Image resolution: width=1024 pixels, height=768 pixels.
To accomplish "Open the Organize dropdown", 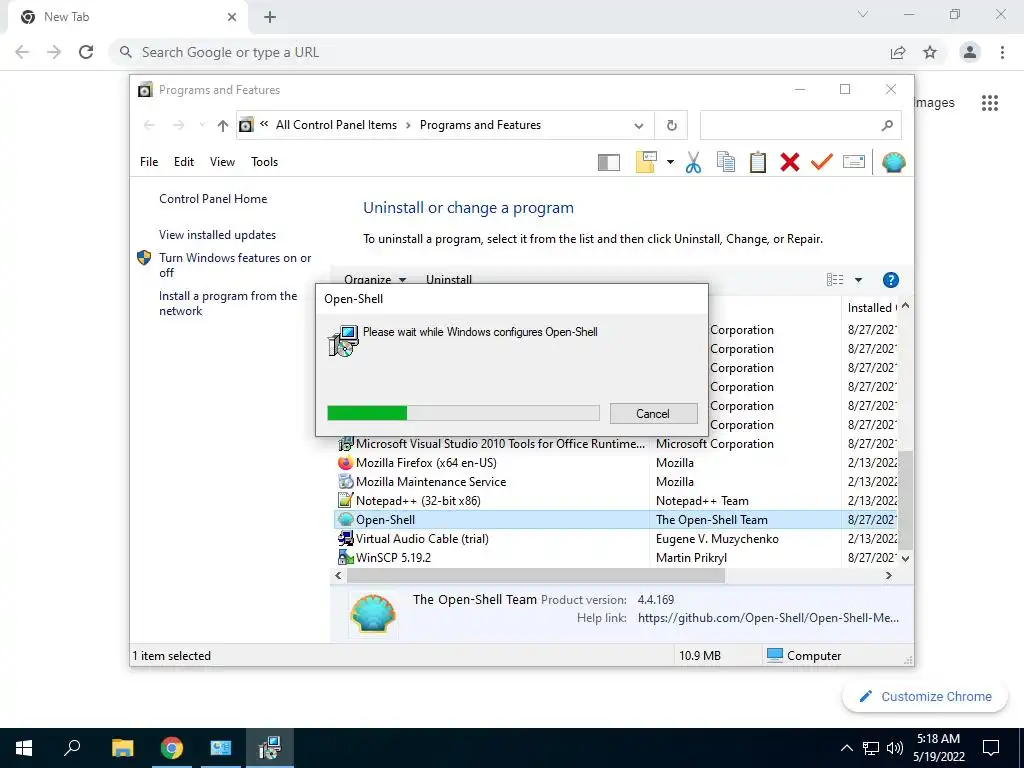I will pyautogui.click(x=375, y=280).
